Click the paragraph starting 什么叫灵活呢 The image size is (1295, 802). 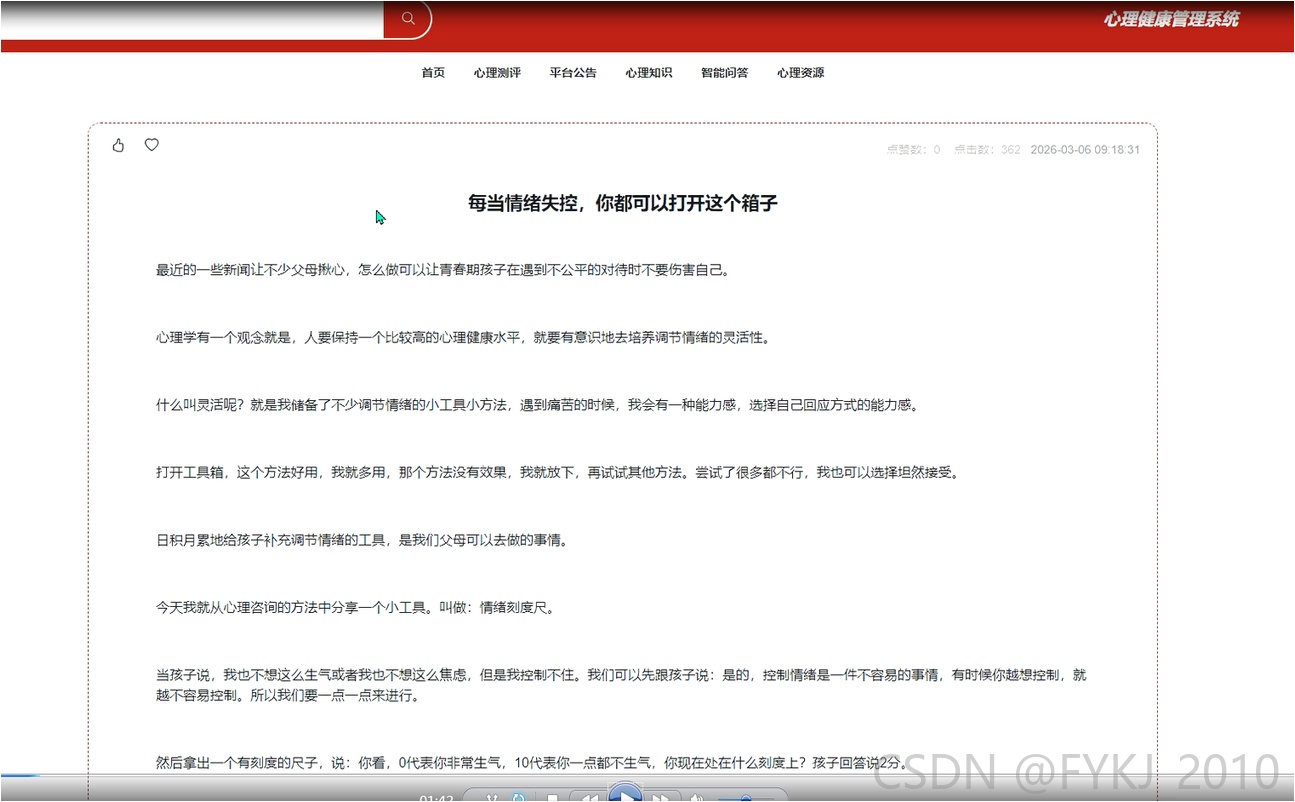537,406
